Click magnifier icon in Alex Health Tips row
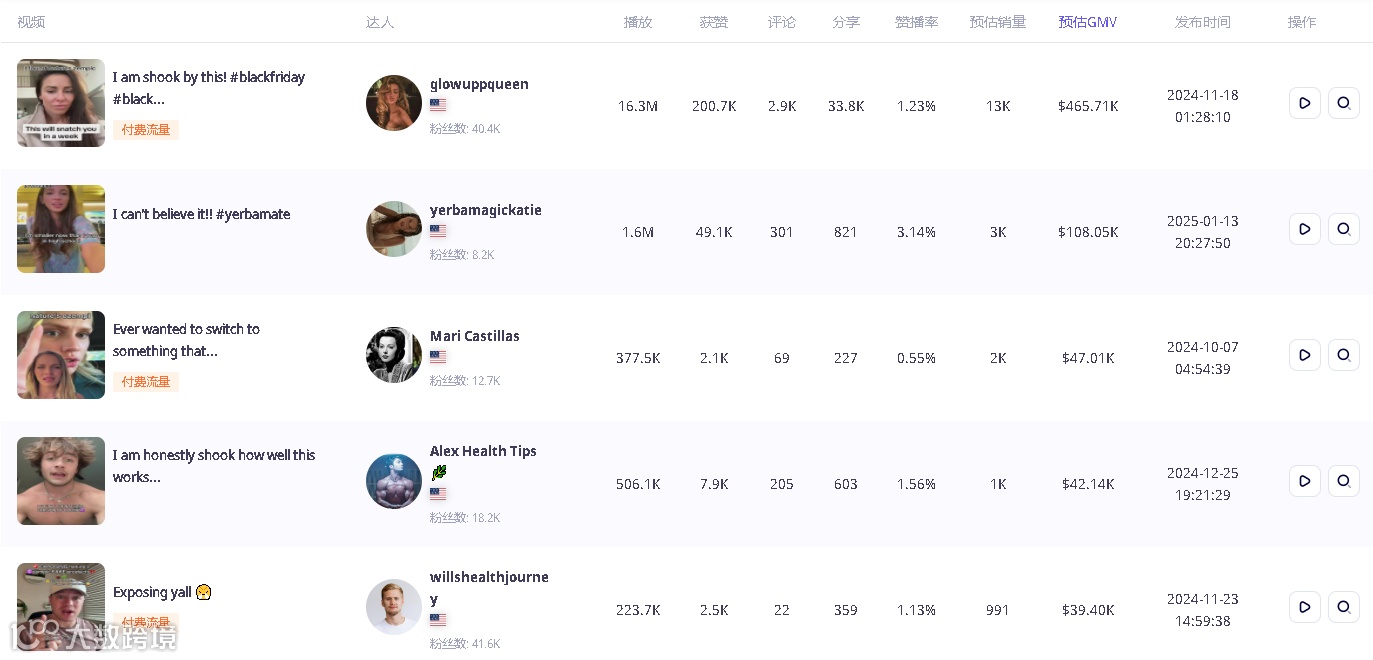This screenshot has width=1373, height=660. click(x=1343, y=481)
